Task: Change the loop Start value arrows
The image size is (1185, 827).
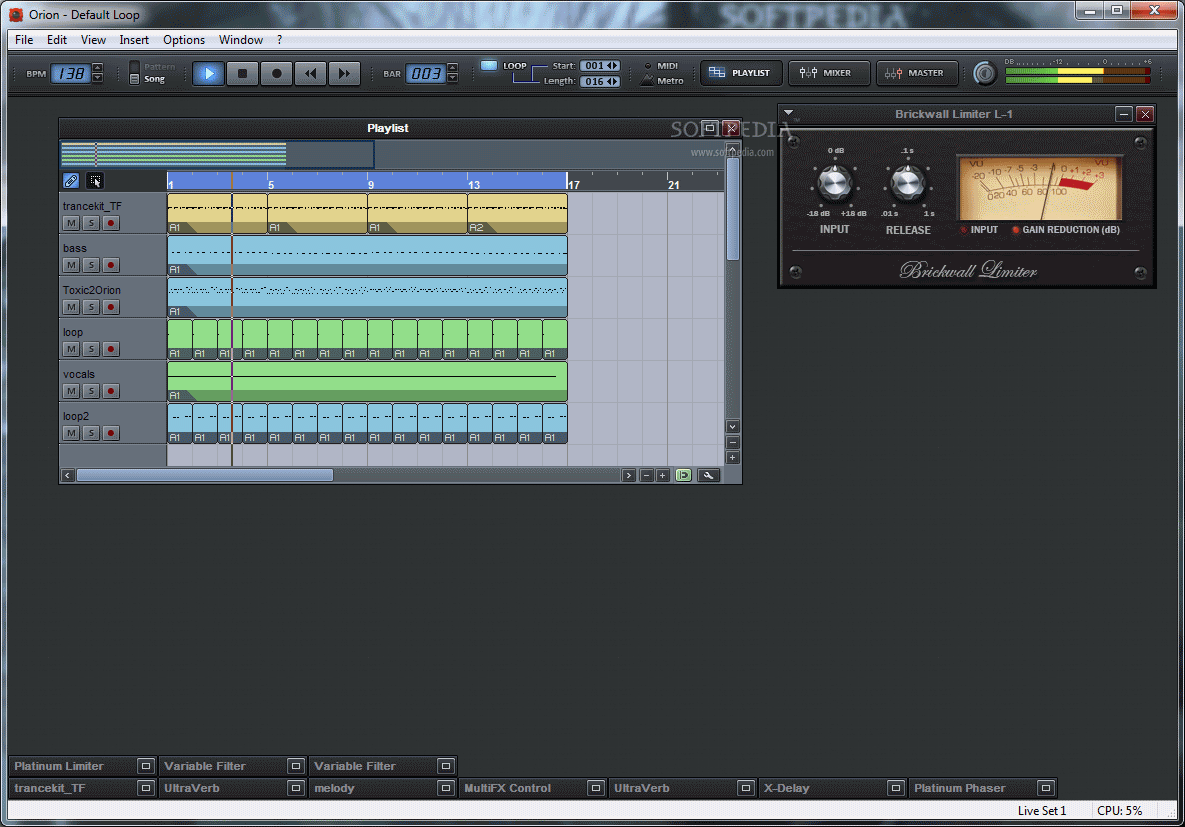Action: click(613, 66)
